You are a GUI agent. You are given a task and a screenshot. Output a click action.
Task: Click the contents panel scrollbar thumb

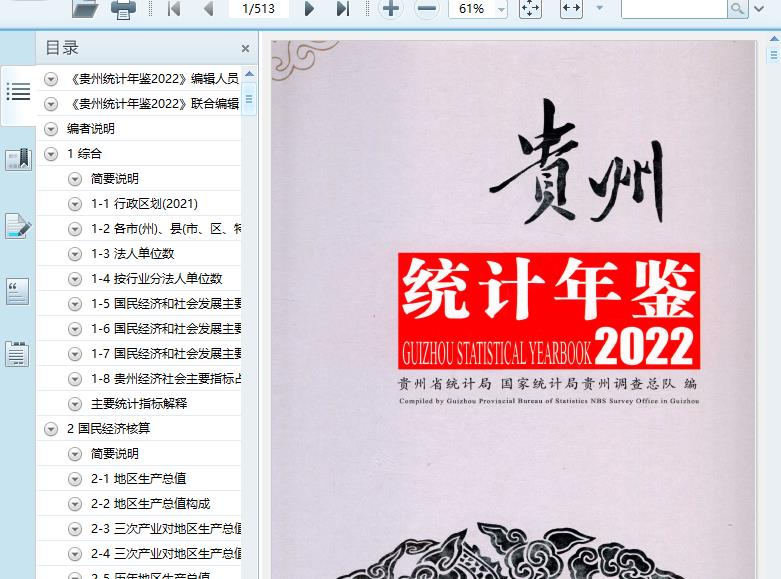(249, 99)
